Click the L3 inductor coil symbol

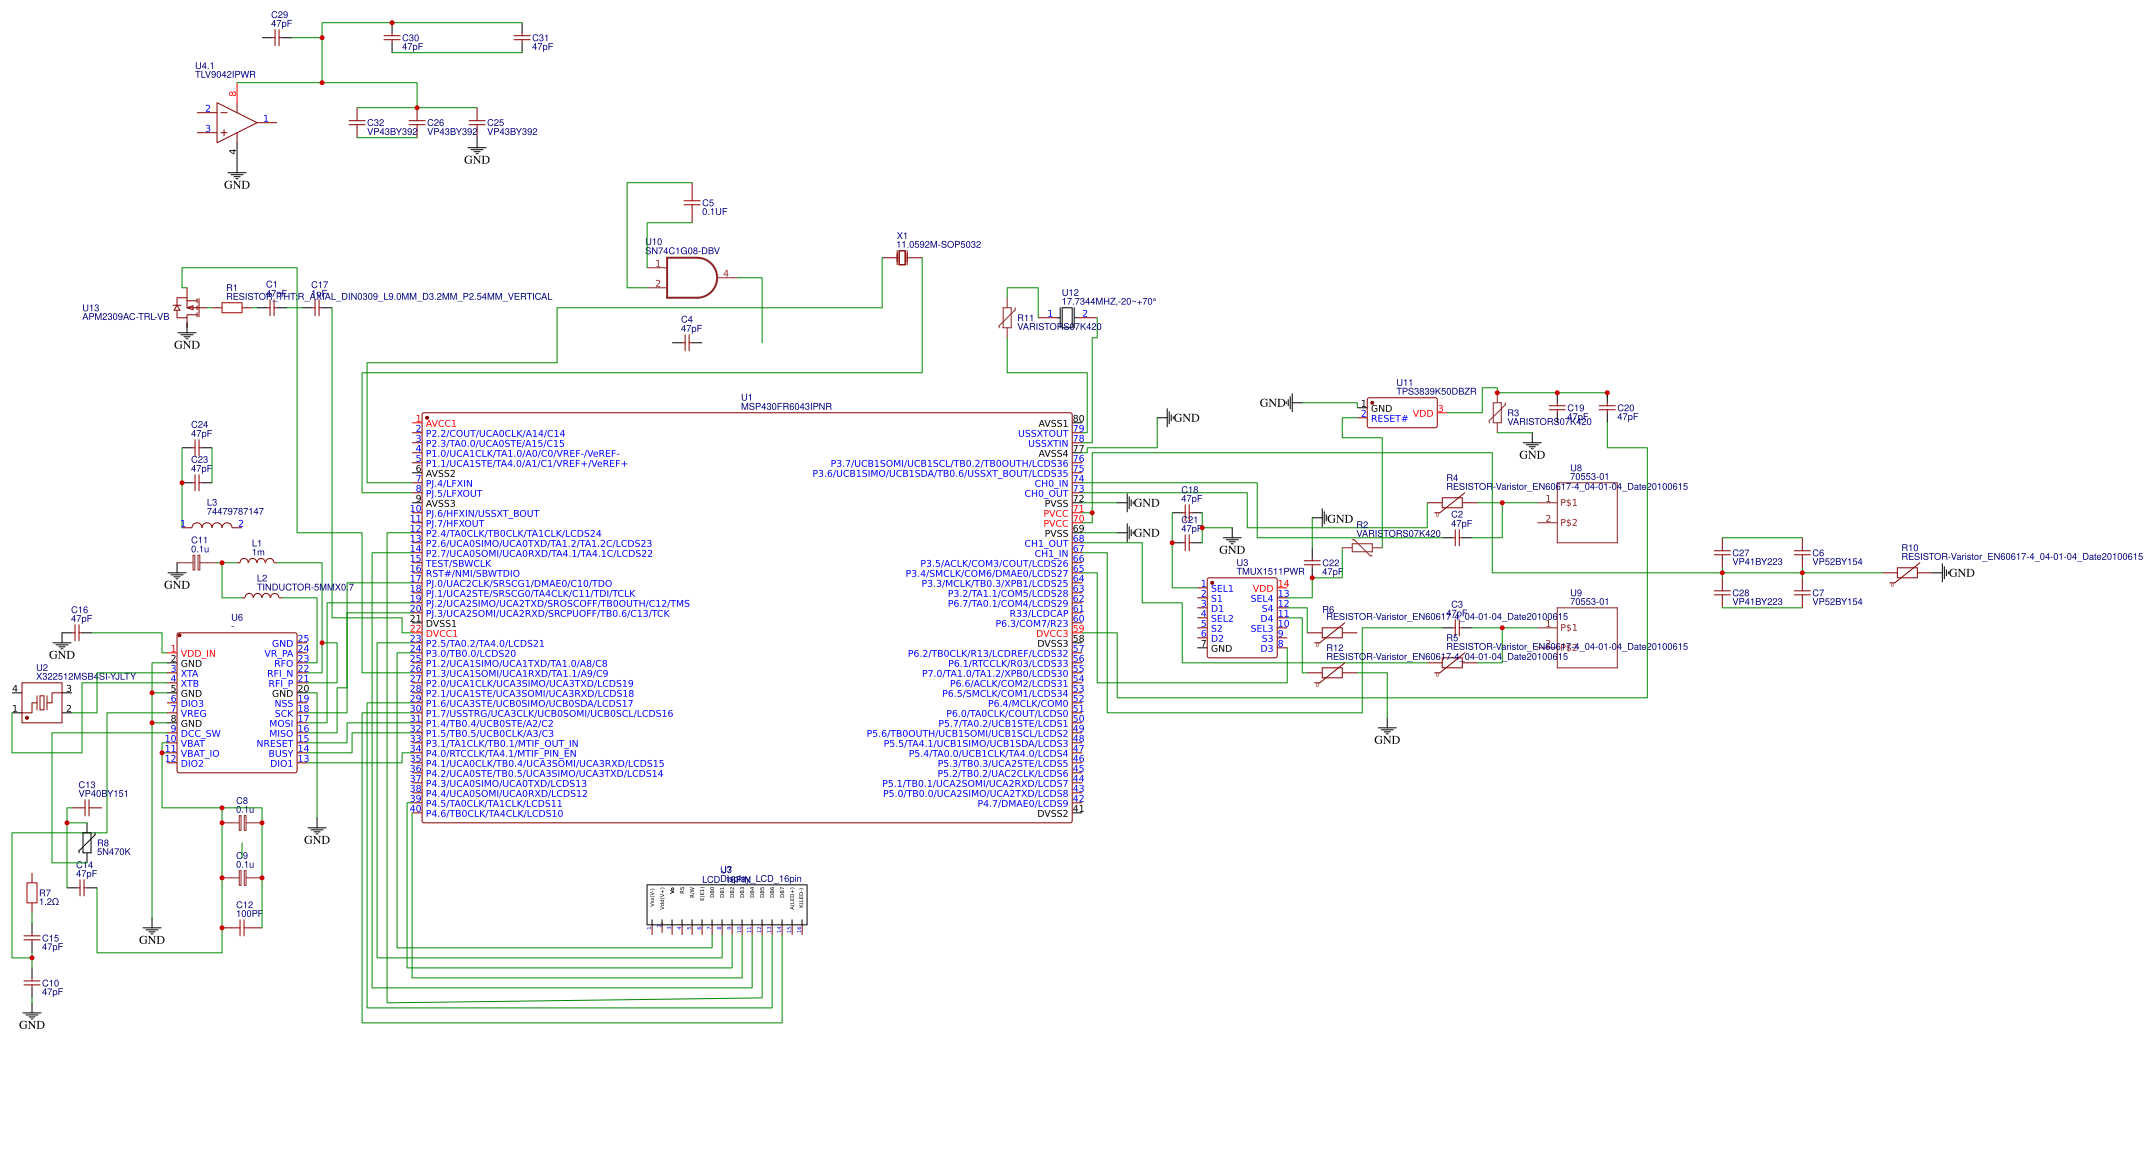point(211,524)
